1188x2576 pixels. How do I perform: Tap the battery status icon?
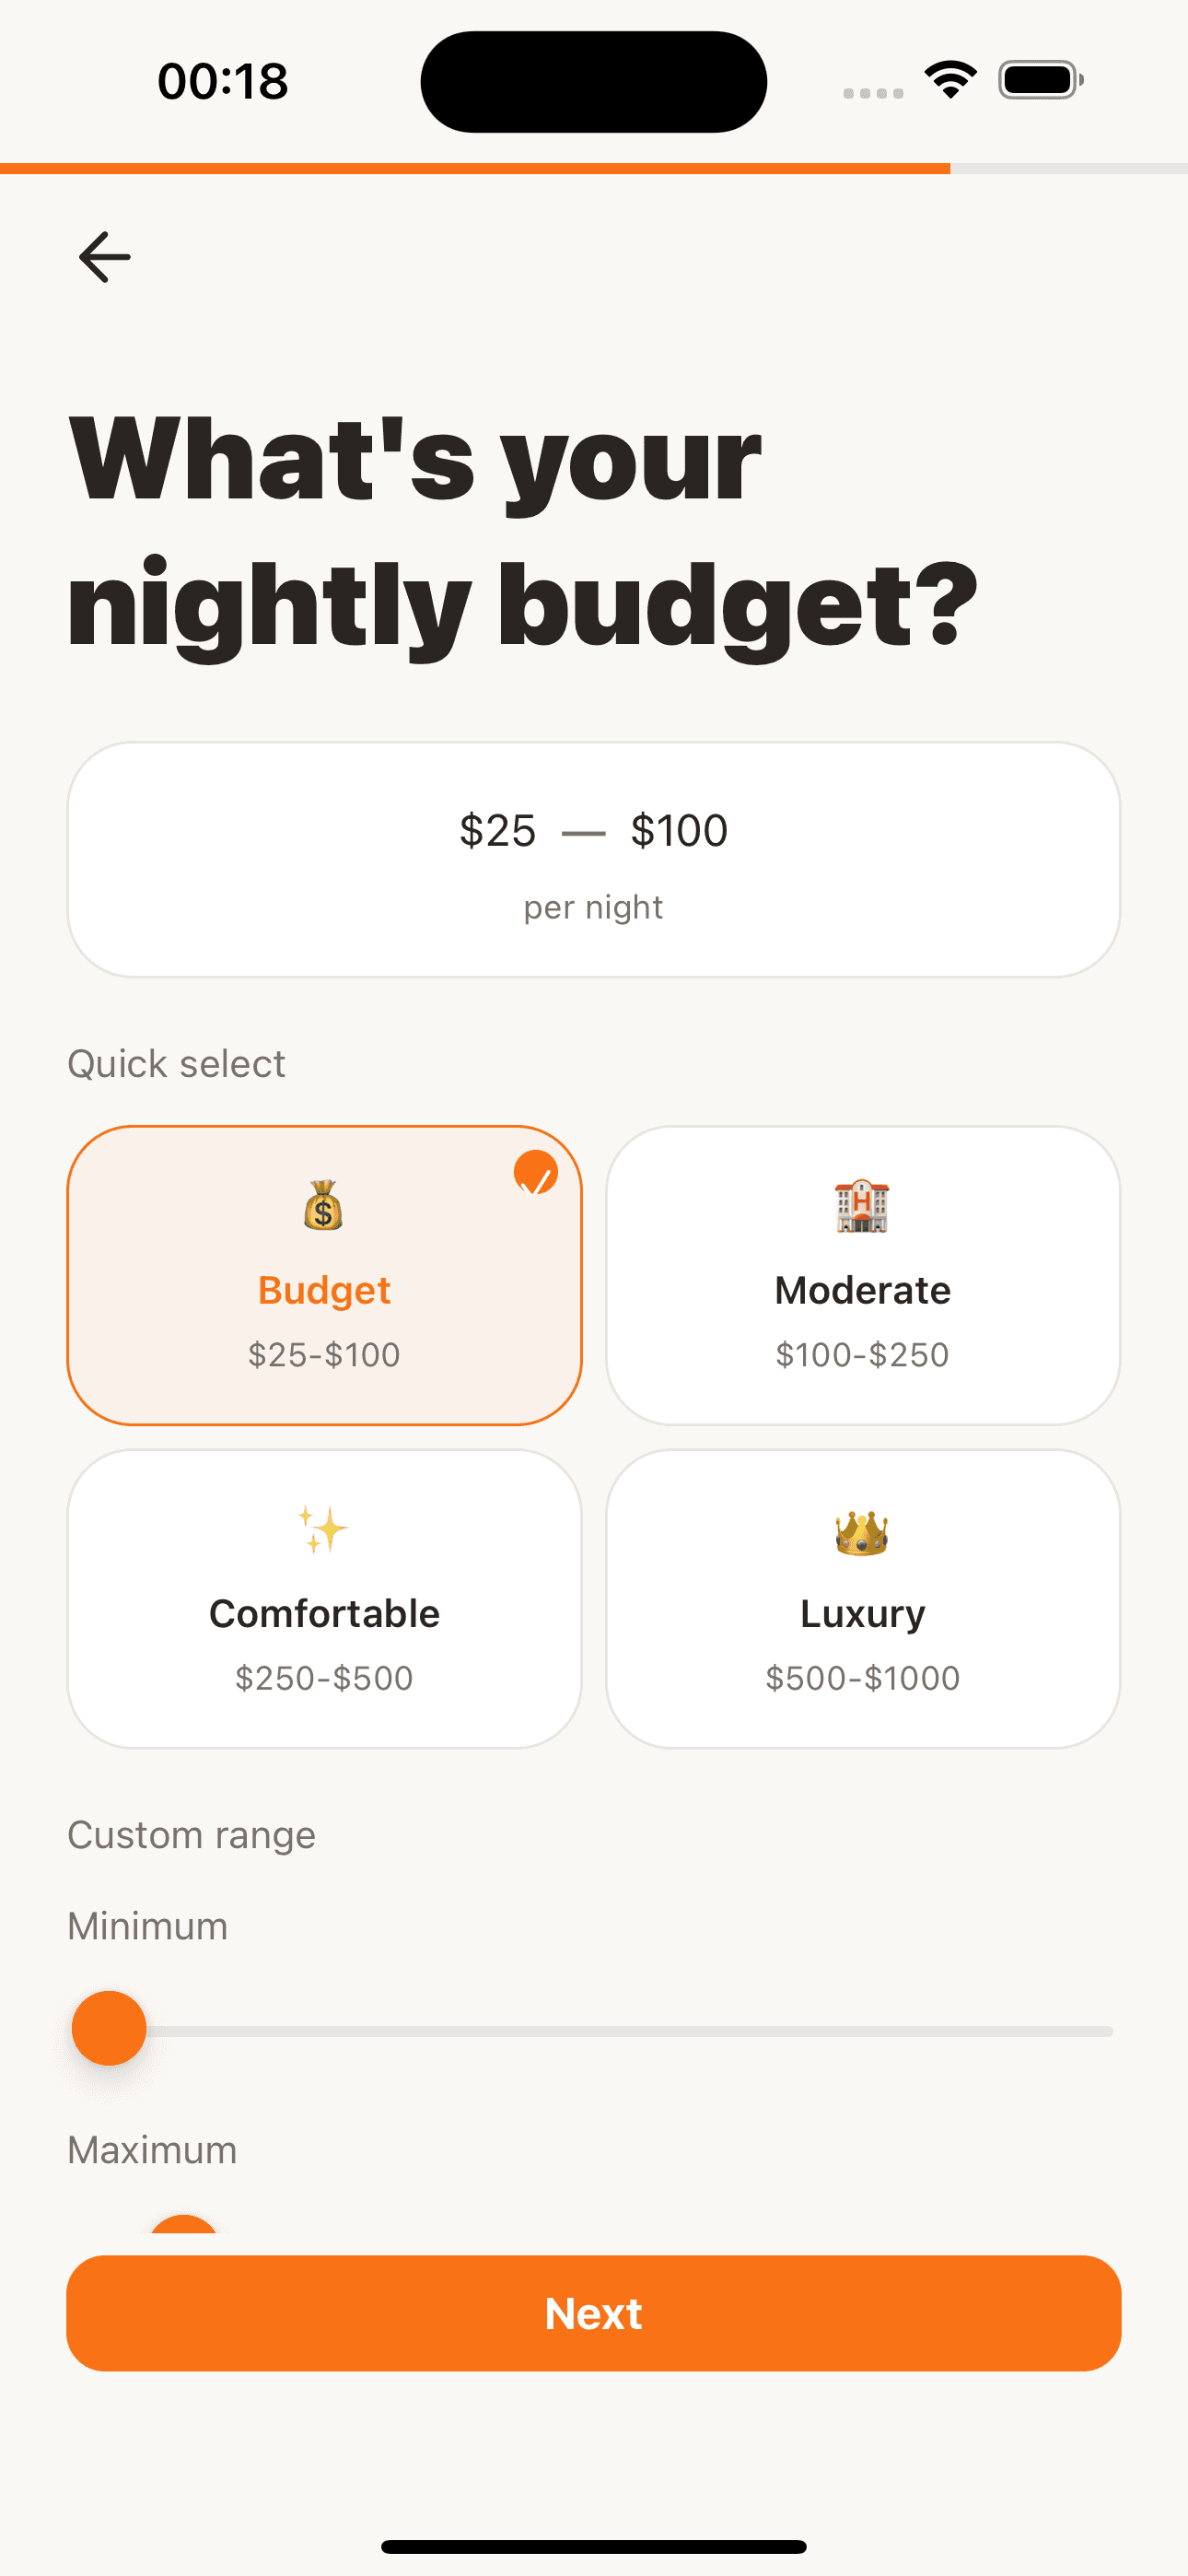click(x=1040, y=80)
